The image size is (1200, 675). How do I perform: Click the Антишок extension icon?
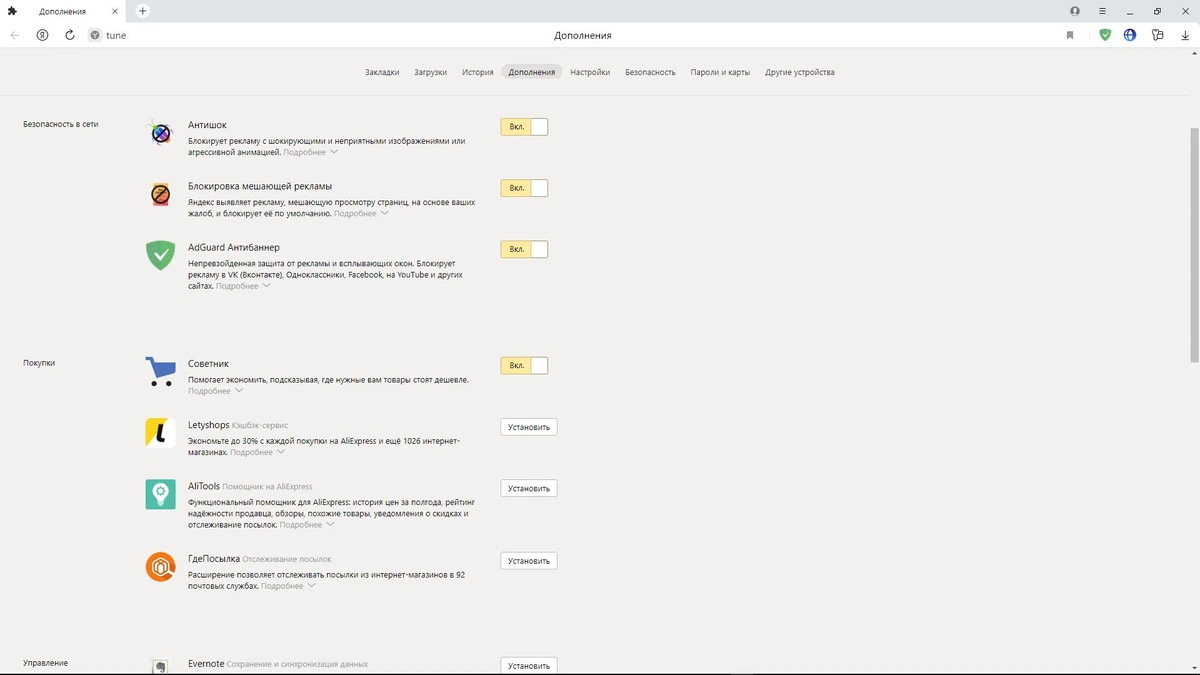(160, 133)
